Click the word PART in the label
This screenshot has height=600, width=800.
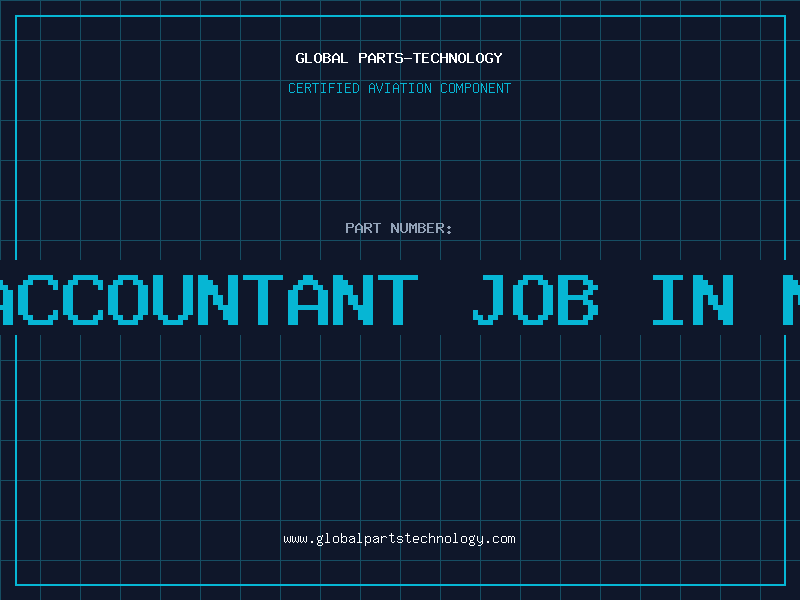[363, 228]
